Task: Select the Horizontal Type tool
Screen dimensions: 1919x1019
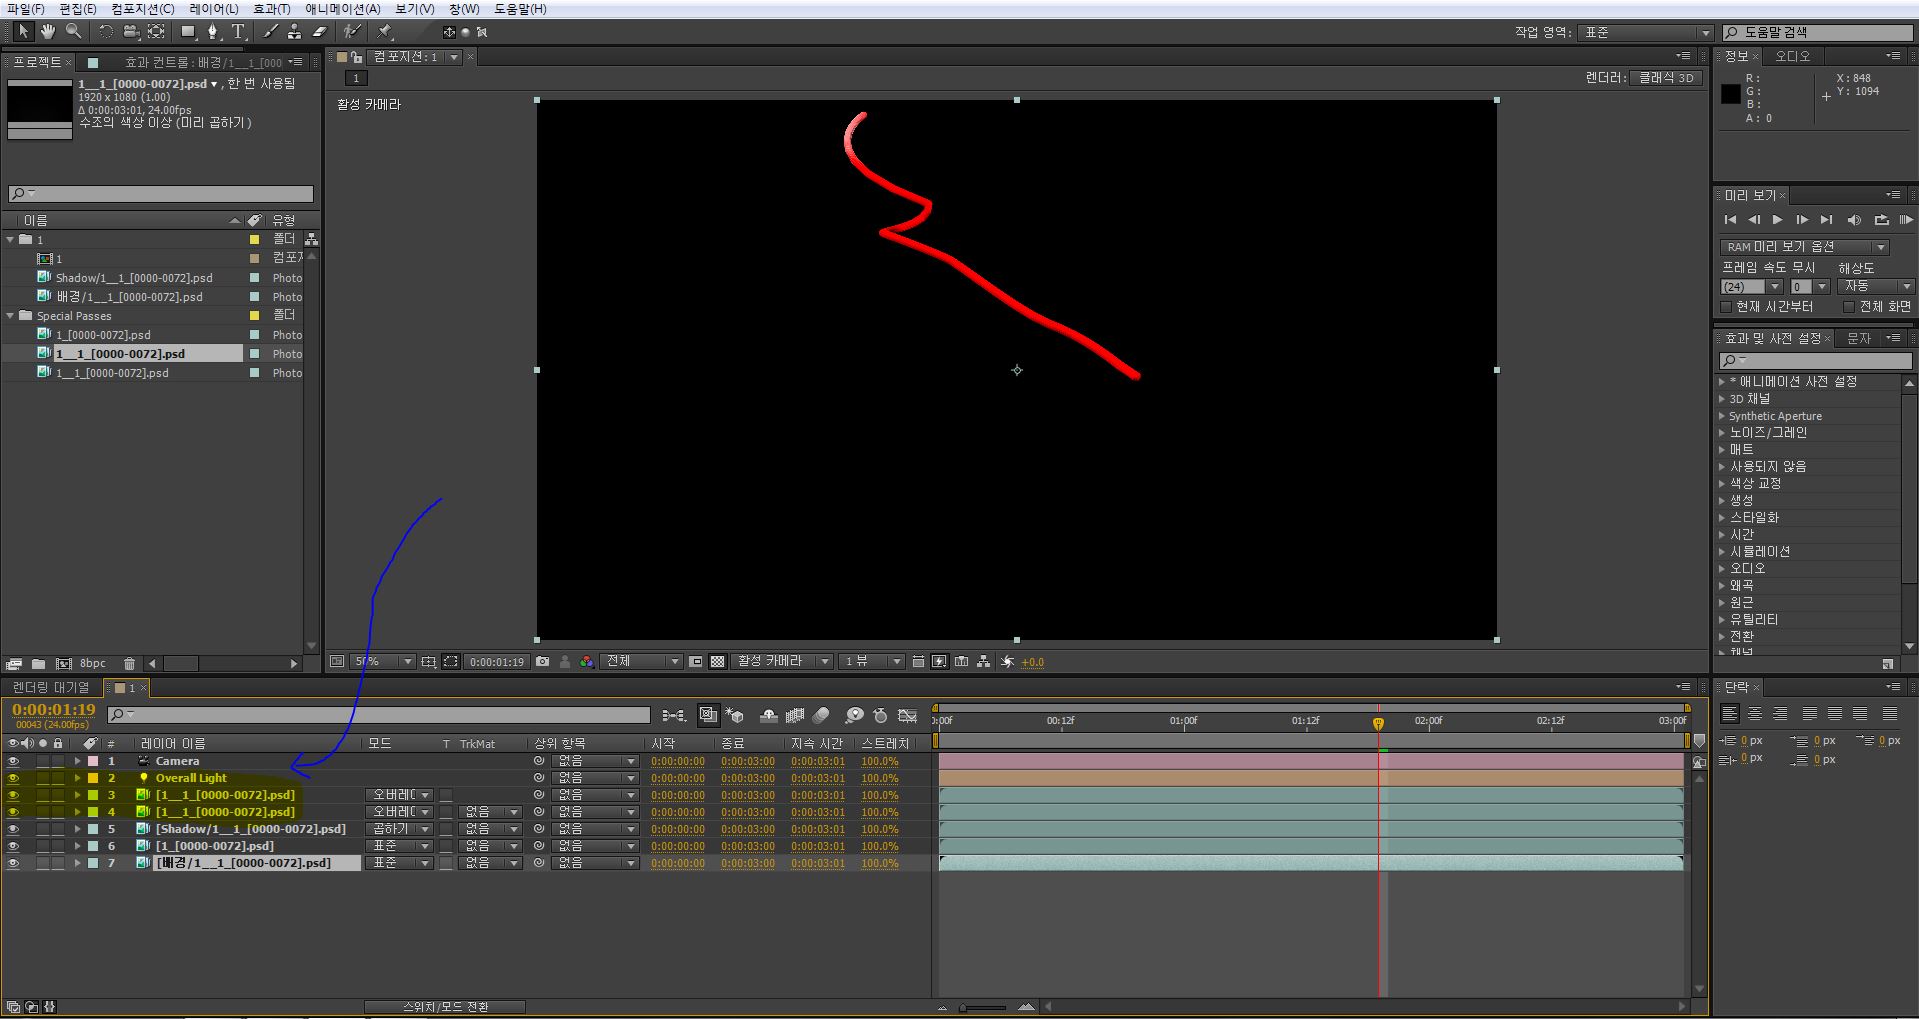Action: [238, 32]
